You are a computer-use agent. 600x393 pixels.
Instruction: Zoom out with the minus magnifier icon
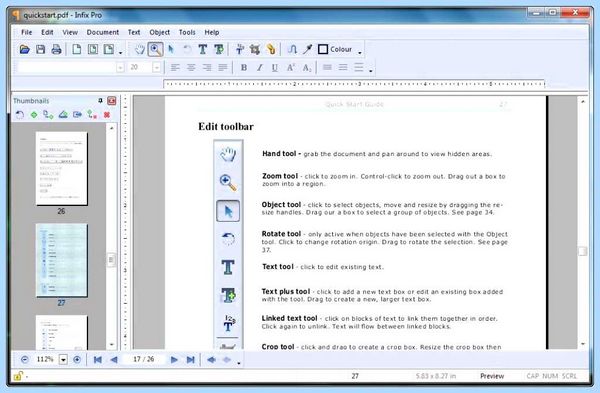click(24, 359)
